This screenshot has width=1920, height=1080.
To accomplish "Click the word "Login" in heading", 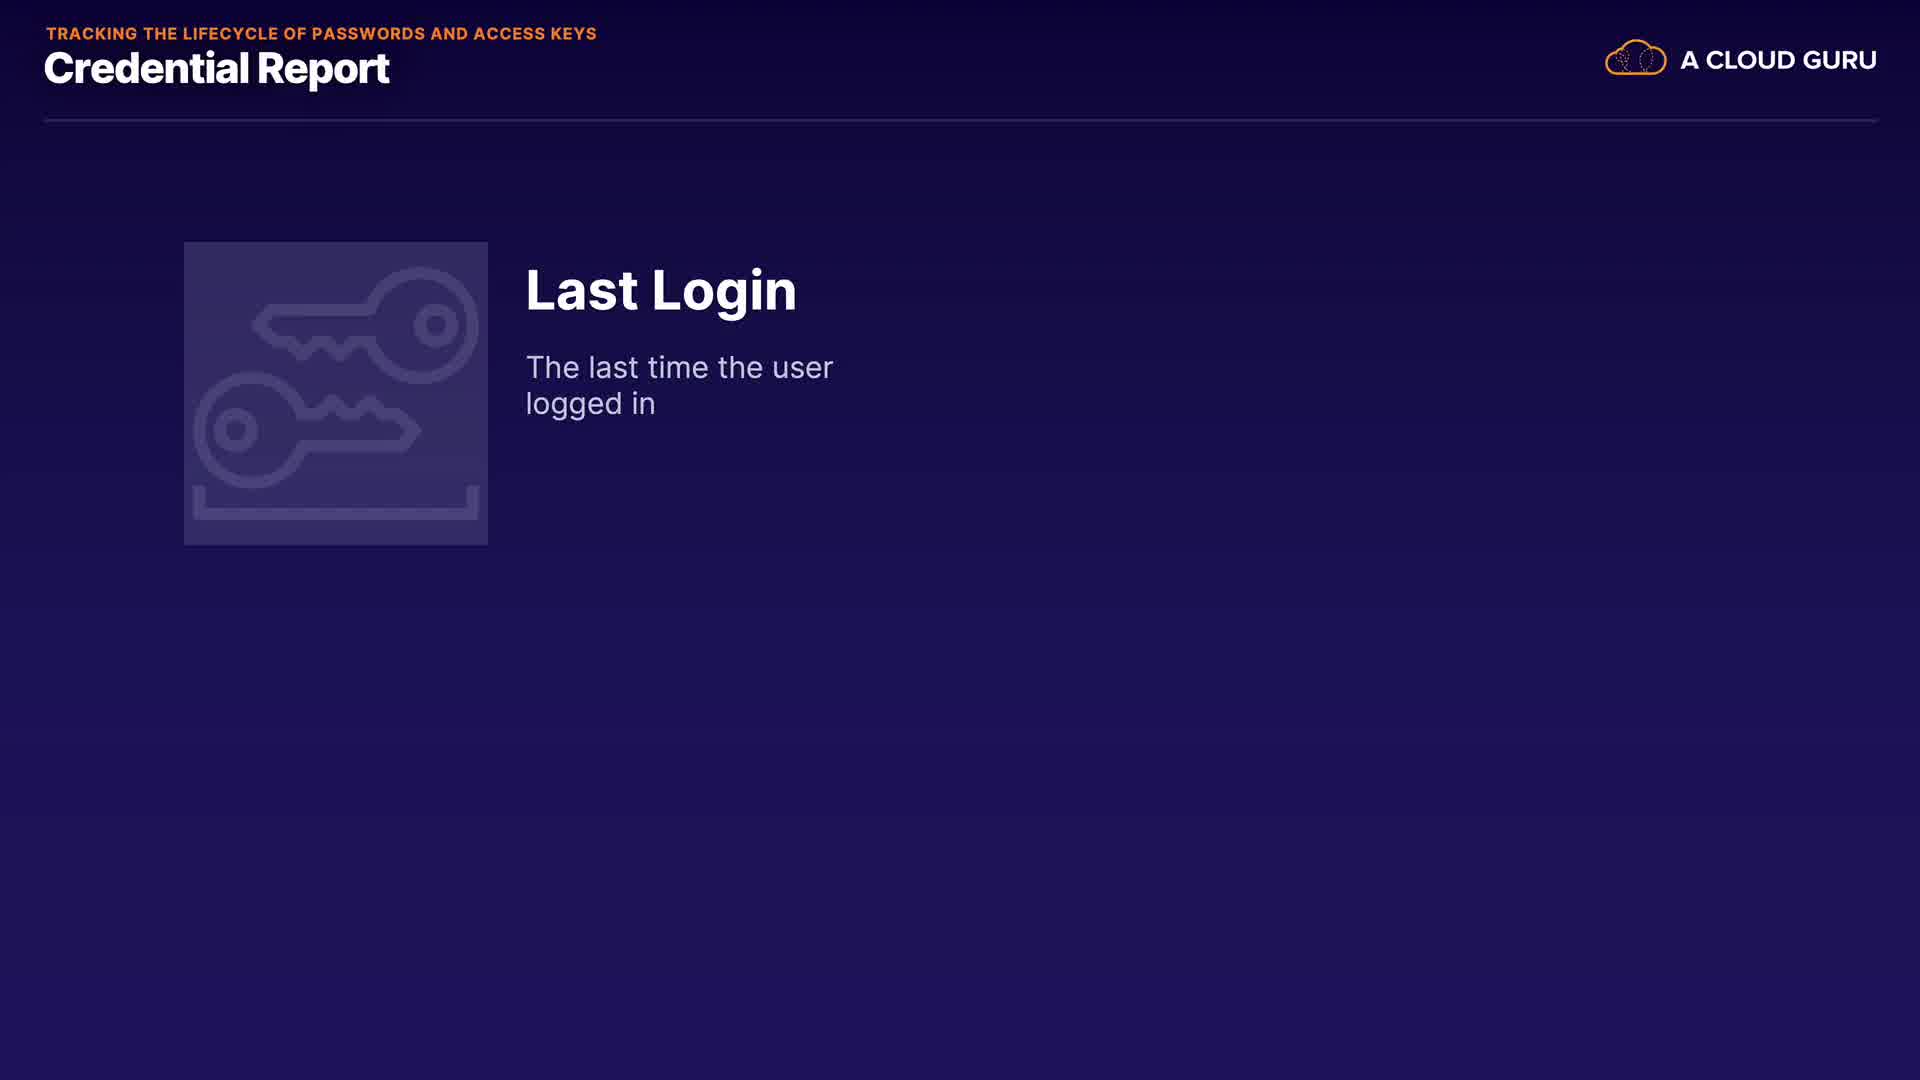I will pos(724,291).
